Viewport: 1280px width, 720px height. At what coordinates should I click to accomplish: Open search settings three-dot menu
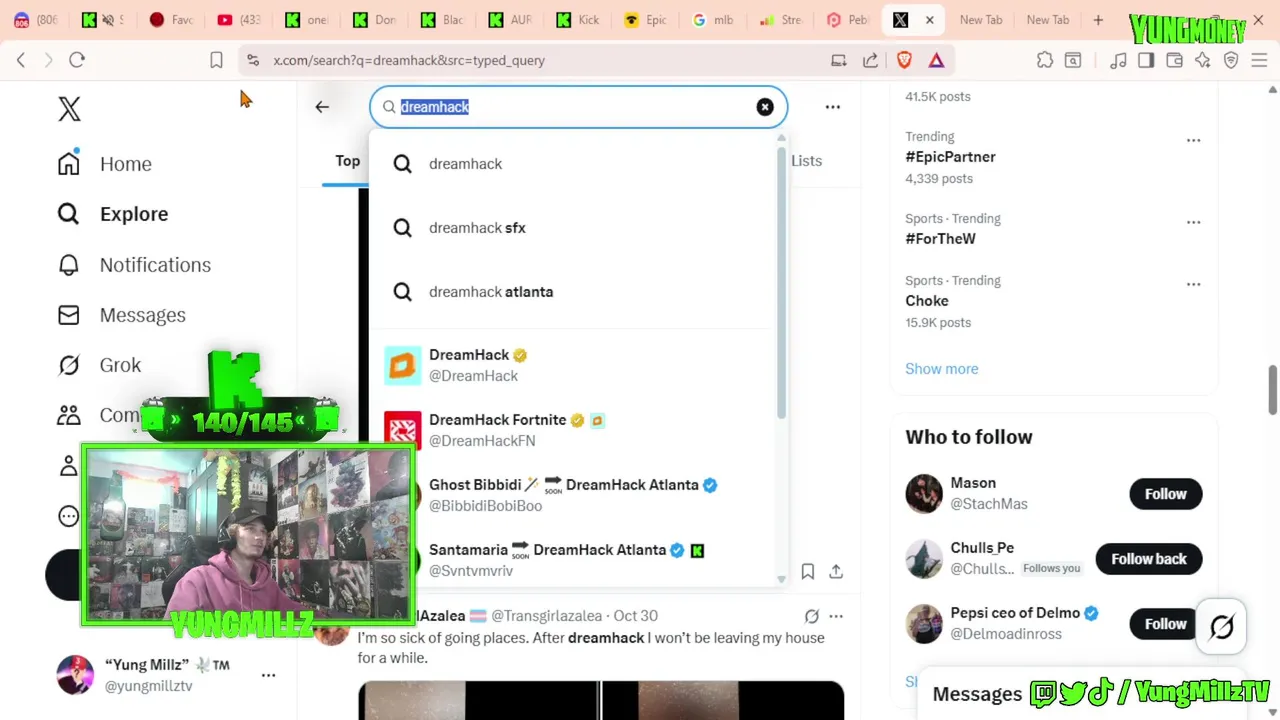click(x=832, y=107)
